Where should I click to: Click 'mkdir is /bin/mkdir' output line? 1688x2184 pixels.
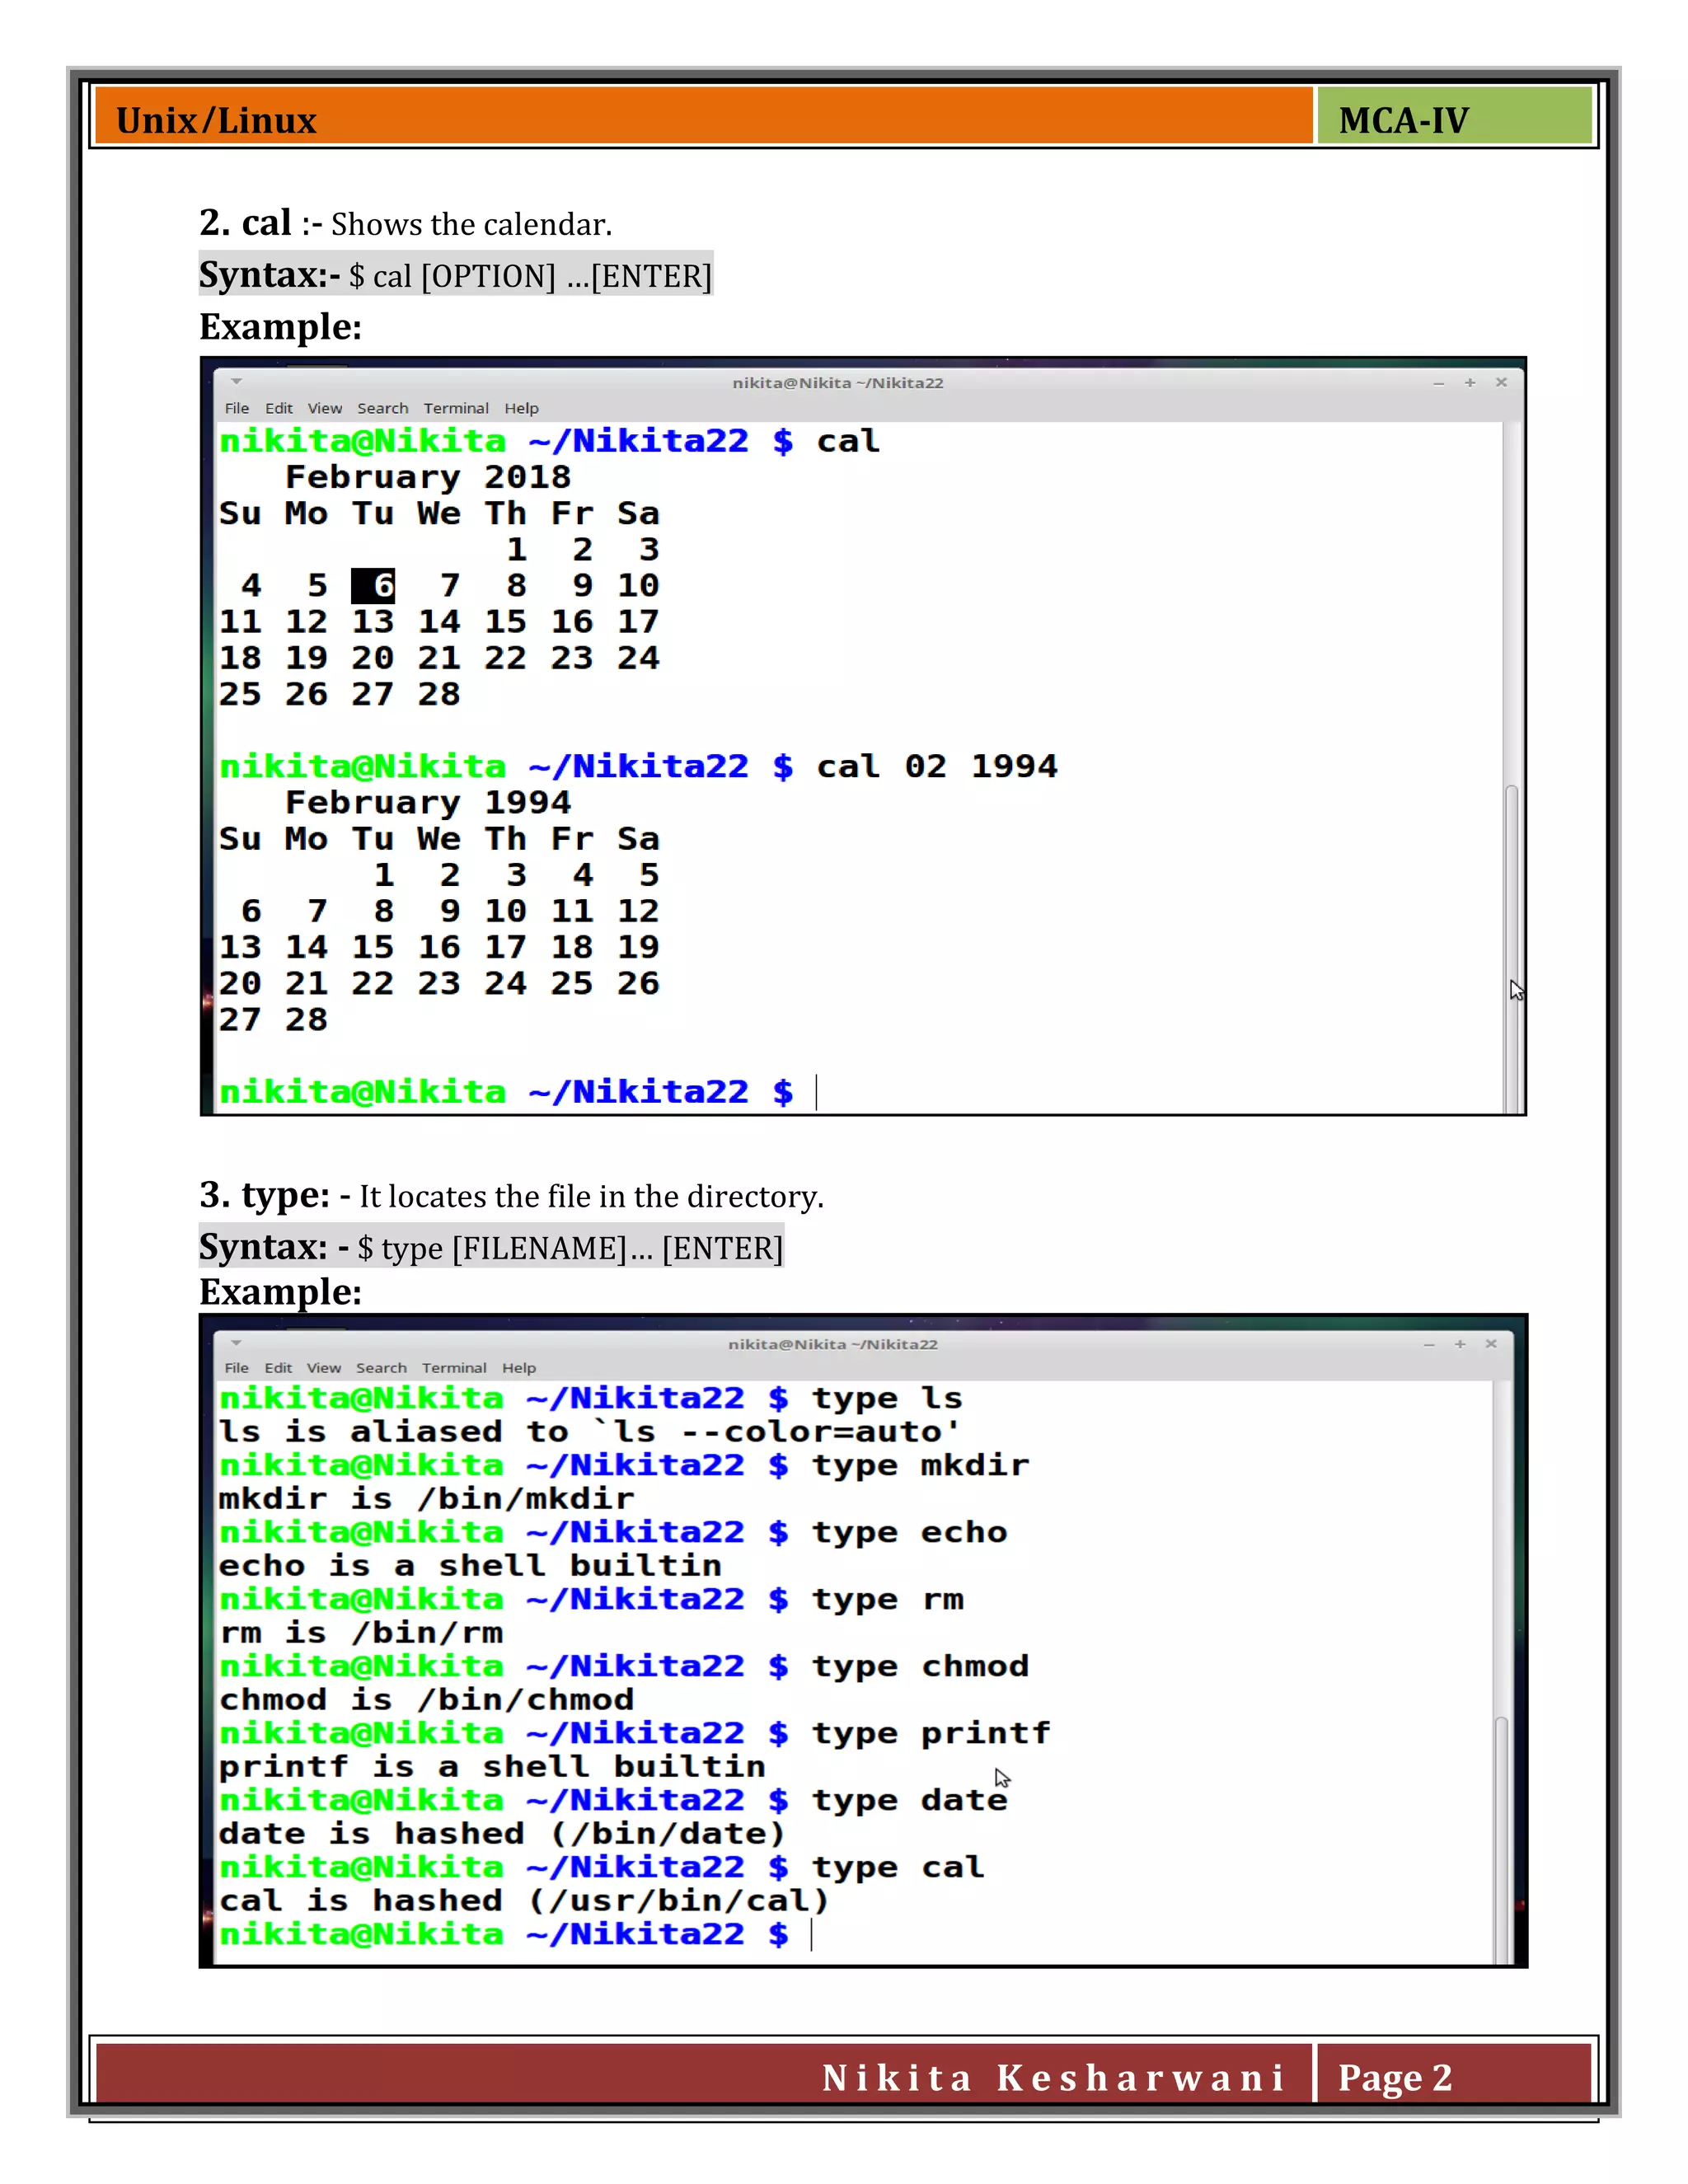(x=427, y=1498)
